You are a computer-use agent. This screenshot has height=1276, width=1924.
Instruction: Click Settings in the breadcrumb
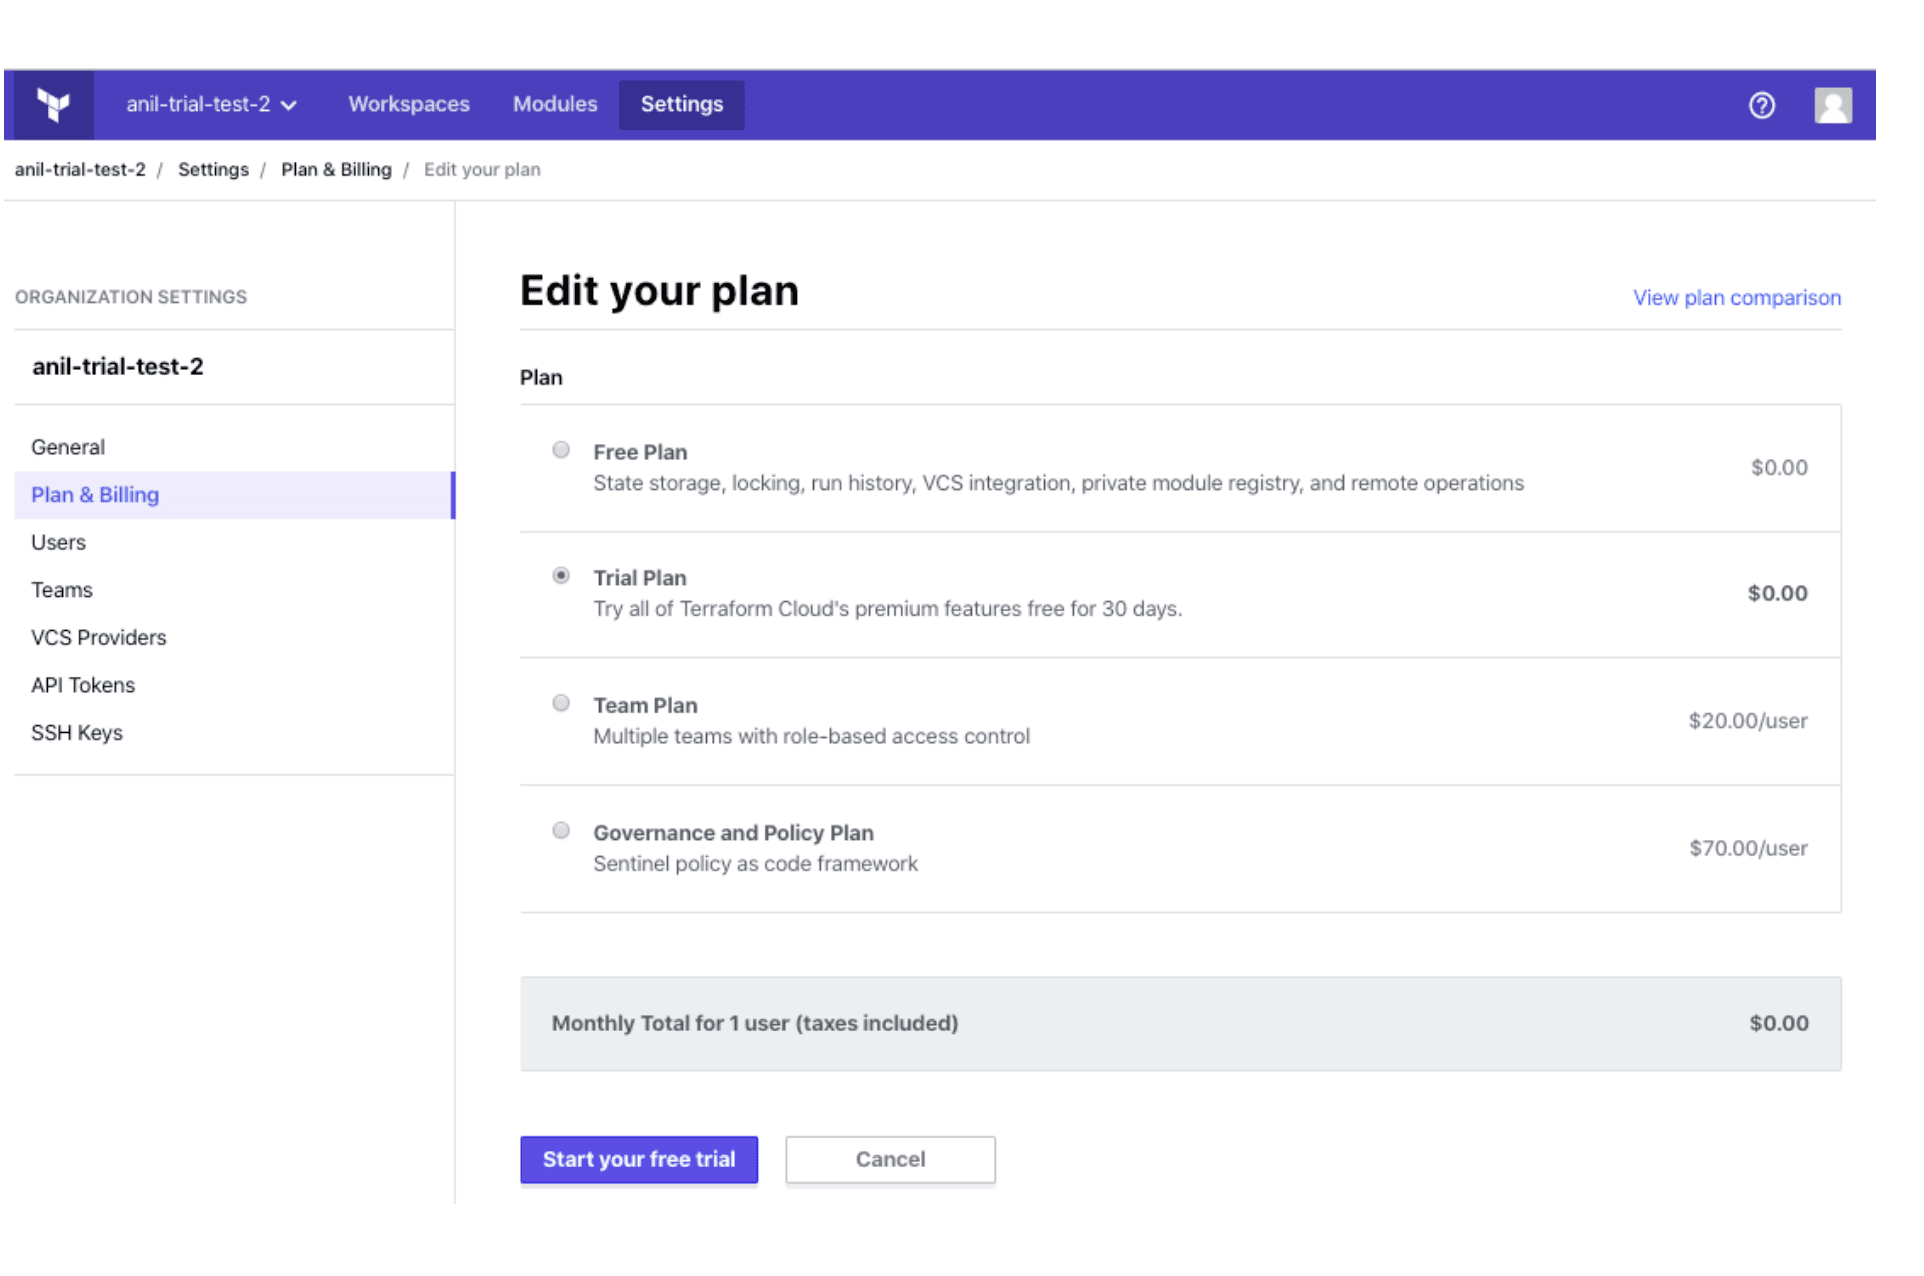click(213, 170)
